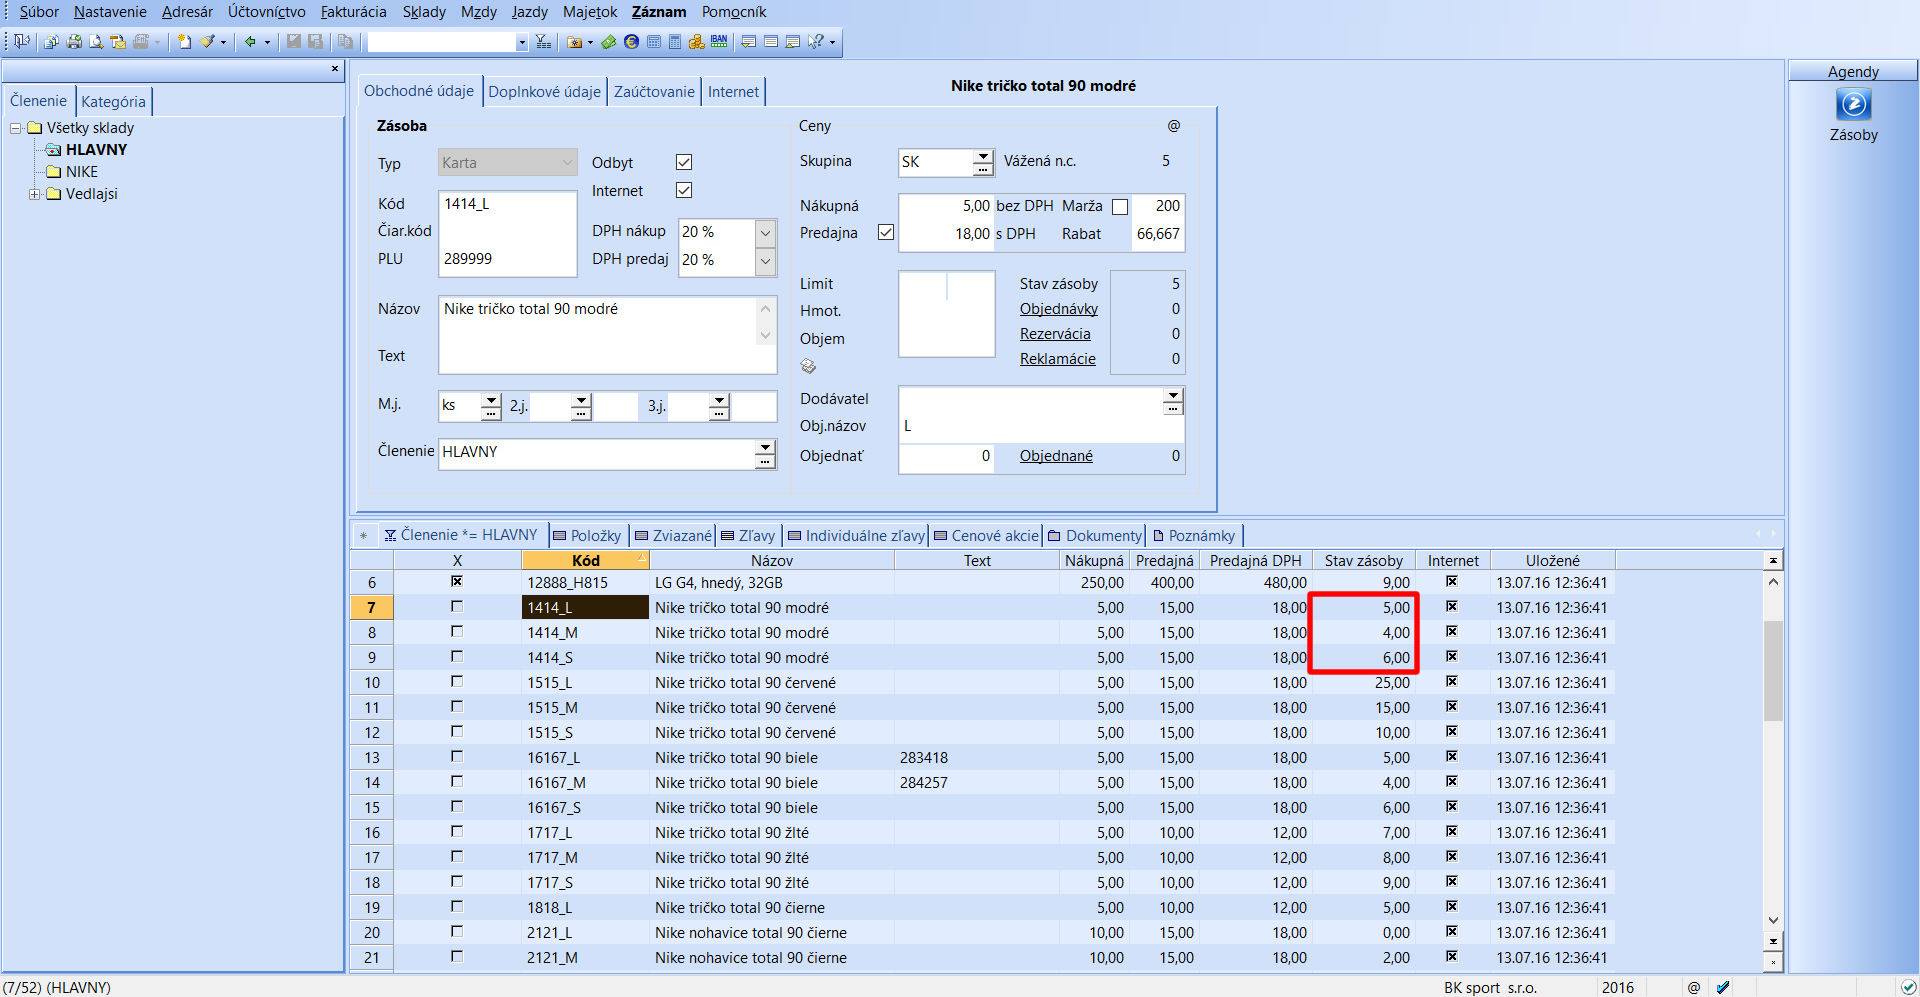Click into the PLU field 289999
Viewport: 1920px width, 997px height.
508,259
